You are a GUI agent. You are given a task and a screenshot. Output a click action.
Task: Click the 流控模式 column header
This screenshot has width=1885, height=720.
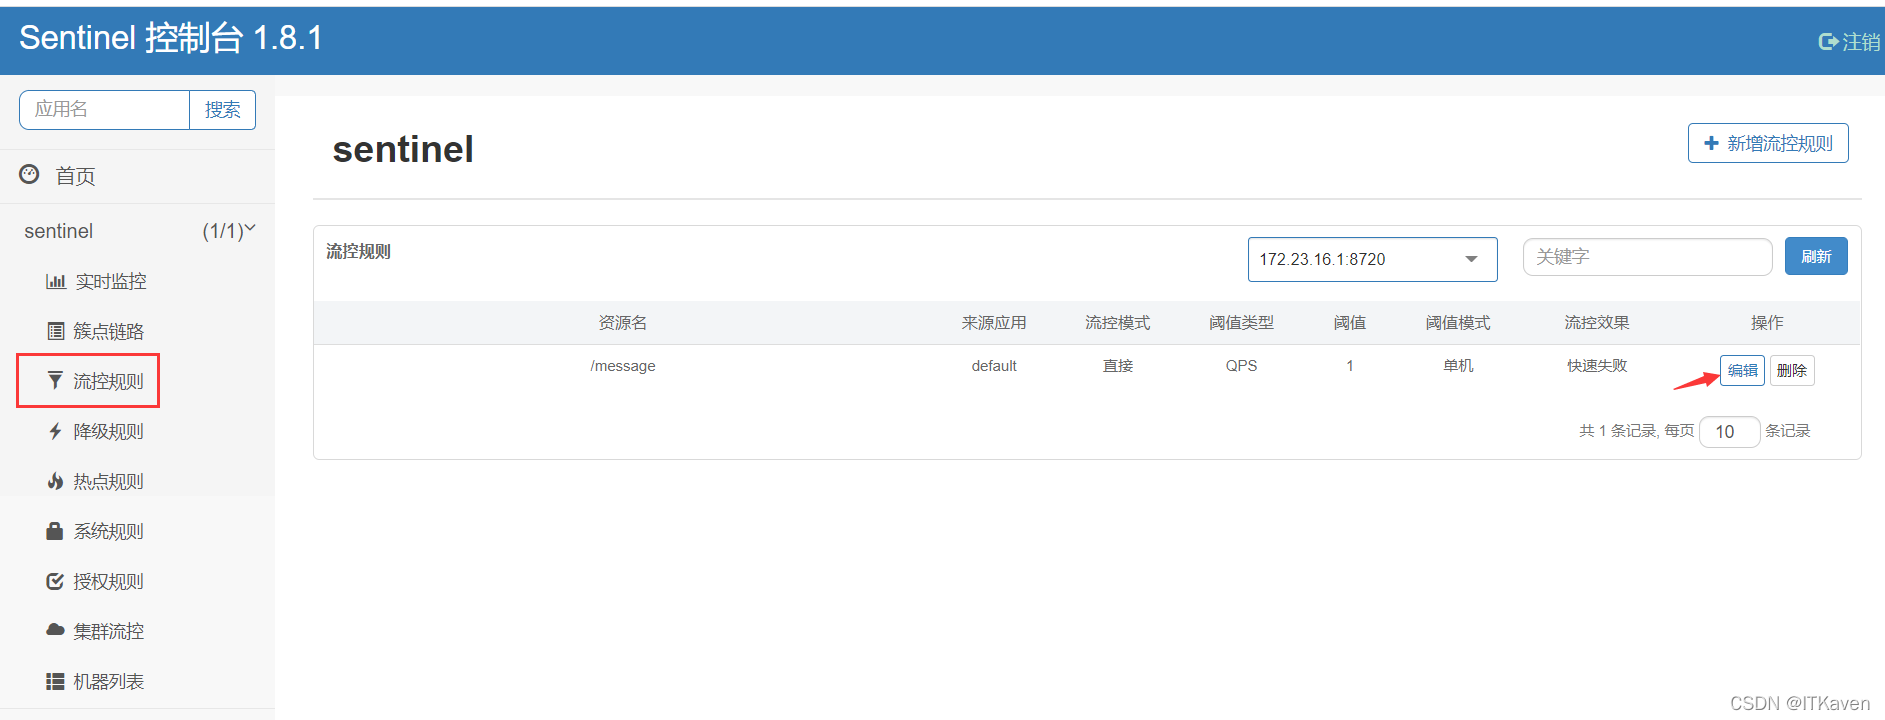pos(1118,323)
